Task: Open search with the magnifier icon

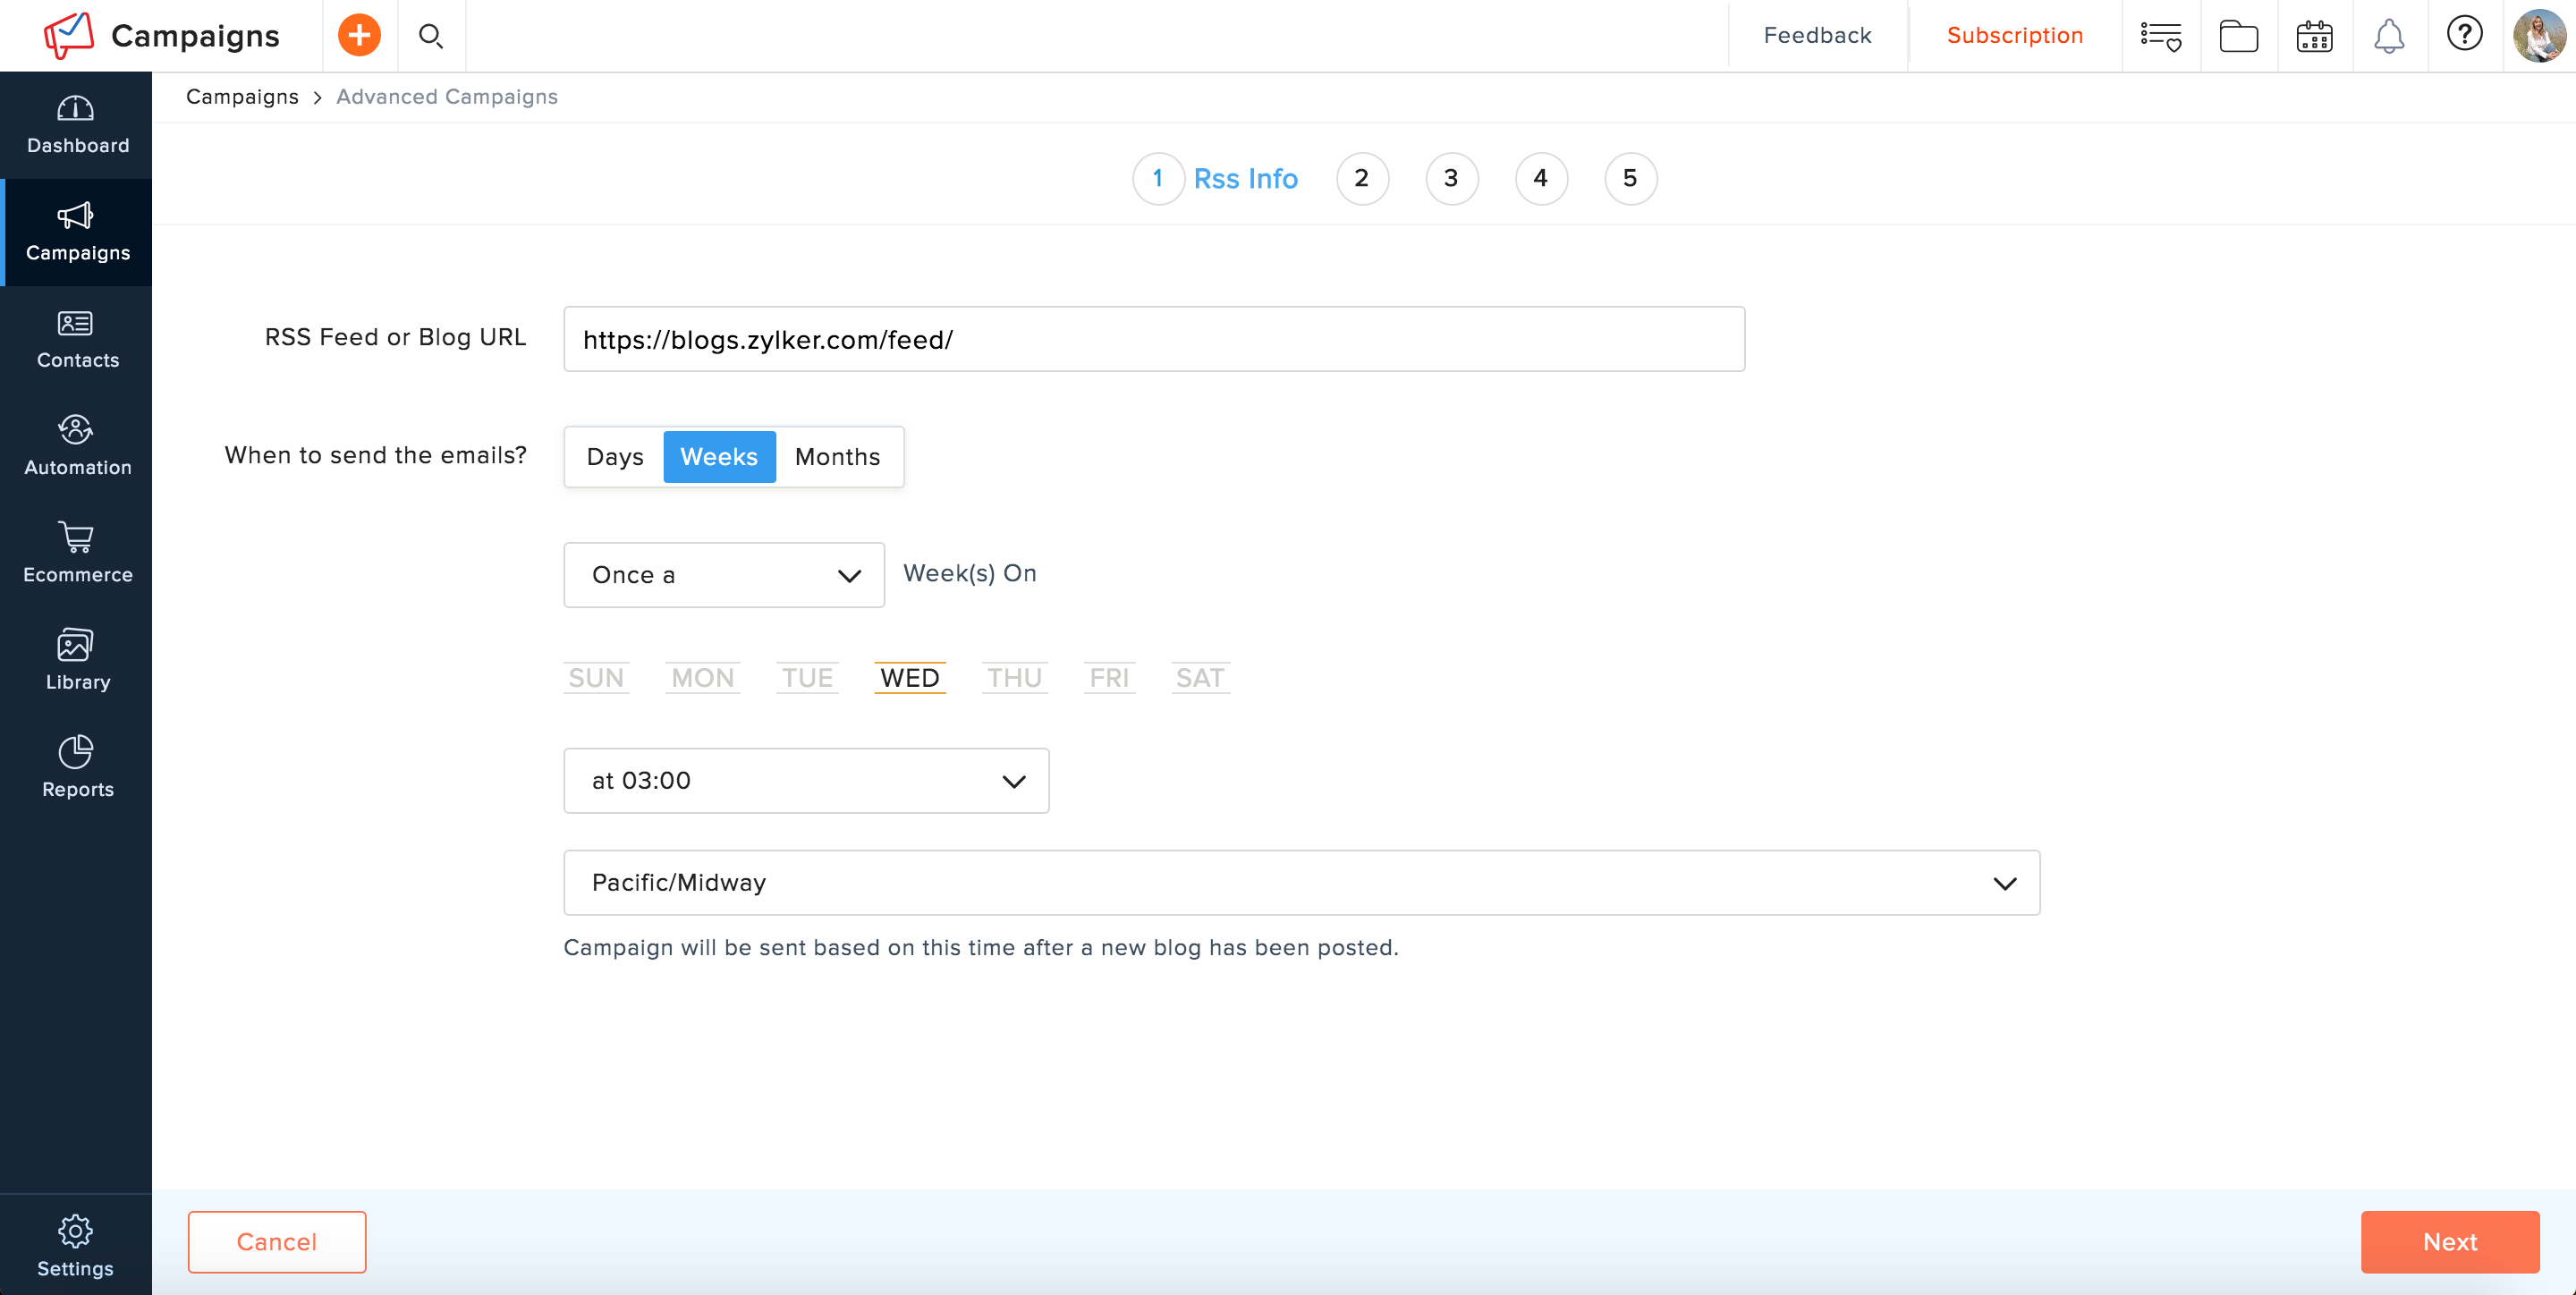Action: 430,36
